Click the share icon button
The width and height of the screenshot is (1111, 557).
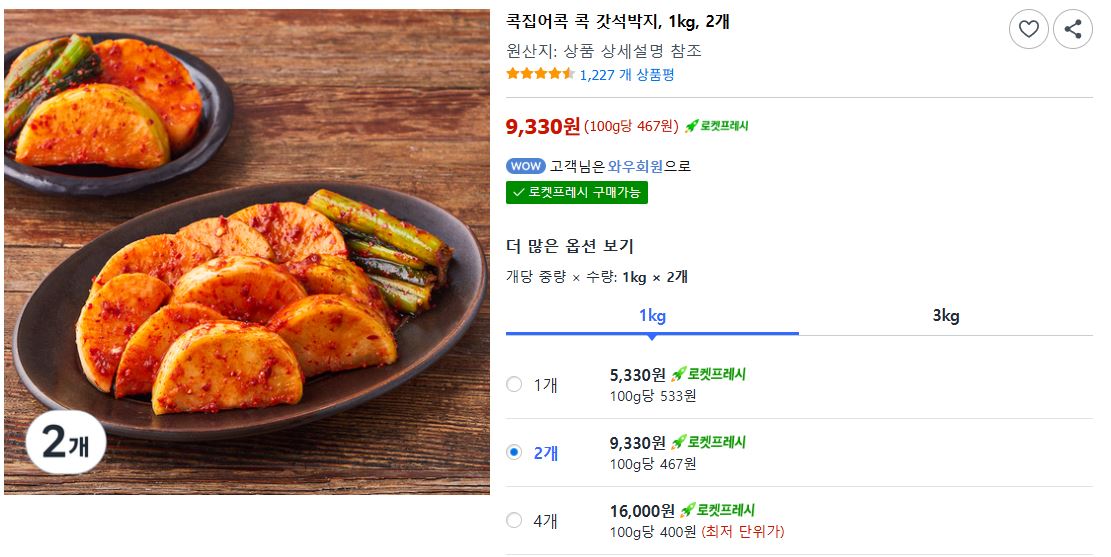(x=1073, y=29)
